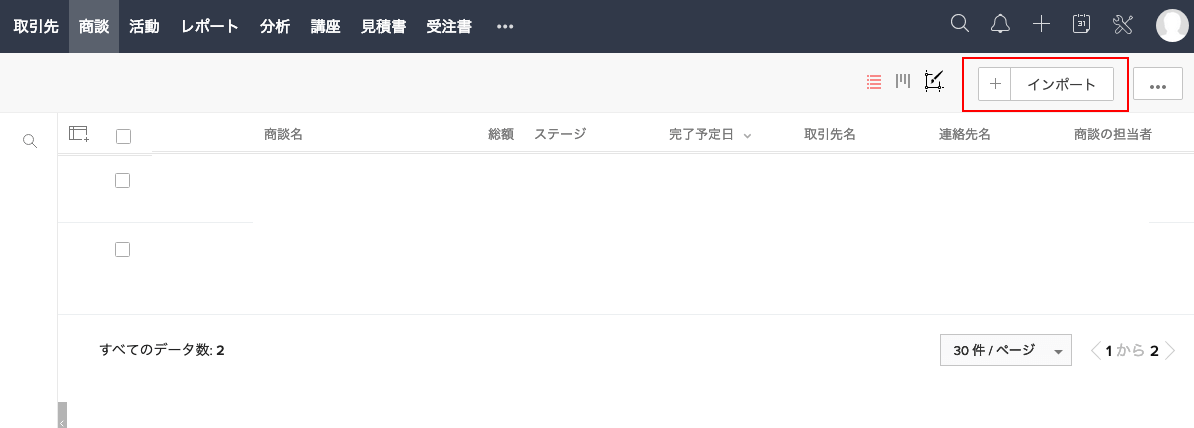Open the manage columns table icon
The image size is (1194, 428).
pos(78,134)
